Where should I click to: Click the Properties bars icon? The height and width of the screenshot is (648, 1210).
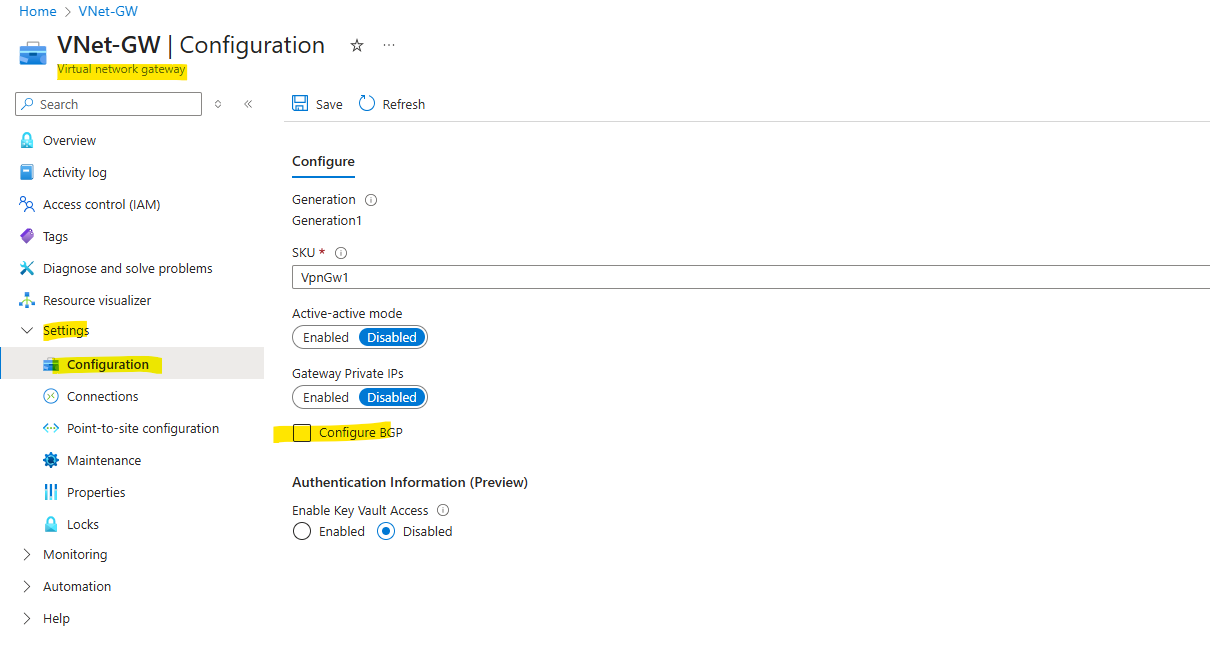click(51, 492)
